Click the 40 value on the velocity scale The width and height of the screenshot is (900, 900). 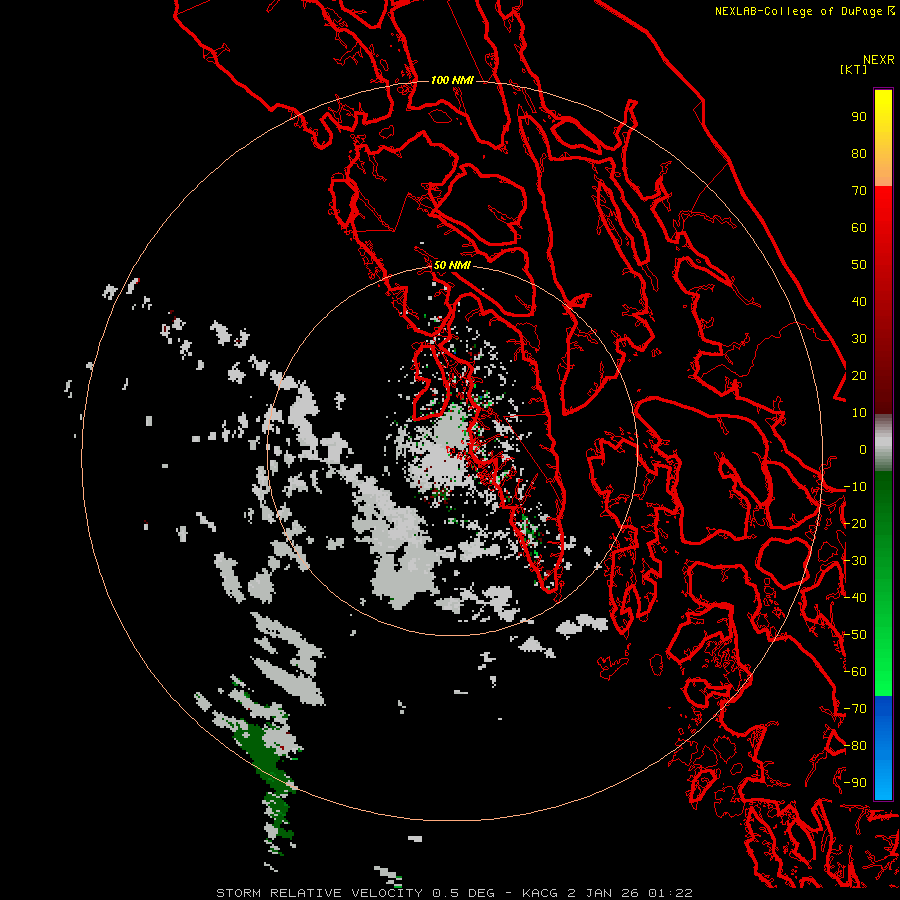point(859,302)
